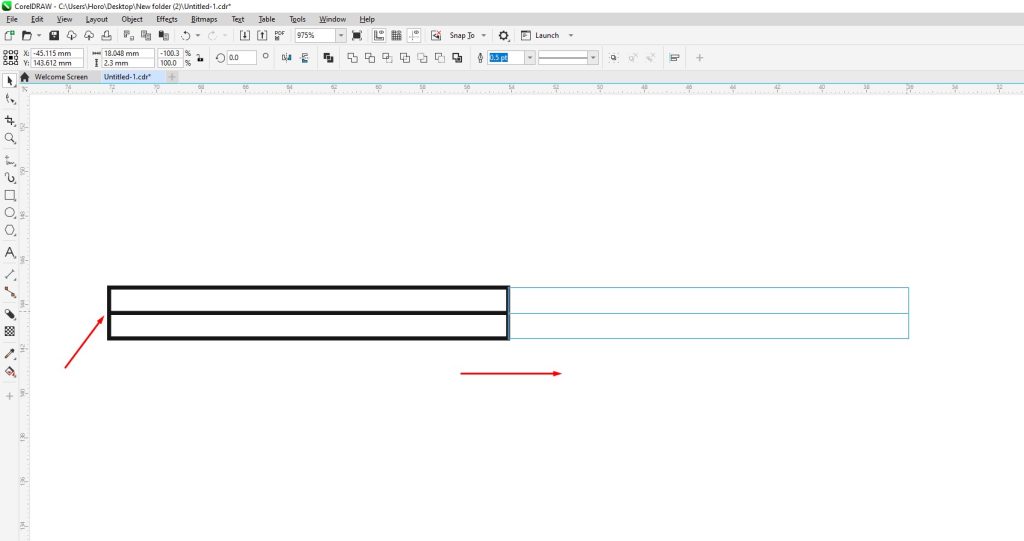
Task: Click Publish to PDF icon
Action: click(x=280, y=35)
